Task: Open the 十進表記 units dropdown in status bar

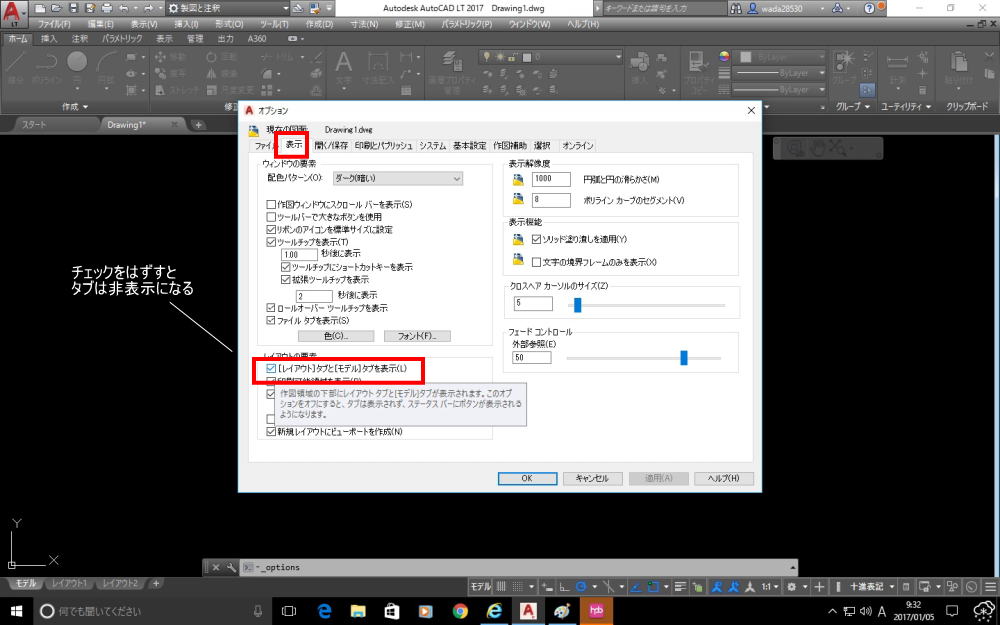Action: 872,586
